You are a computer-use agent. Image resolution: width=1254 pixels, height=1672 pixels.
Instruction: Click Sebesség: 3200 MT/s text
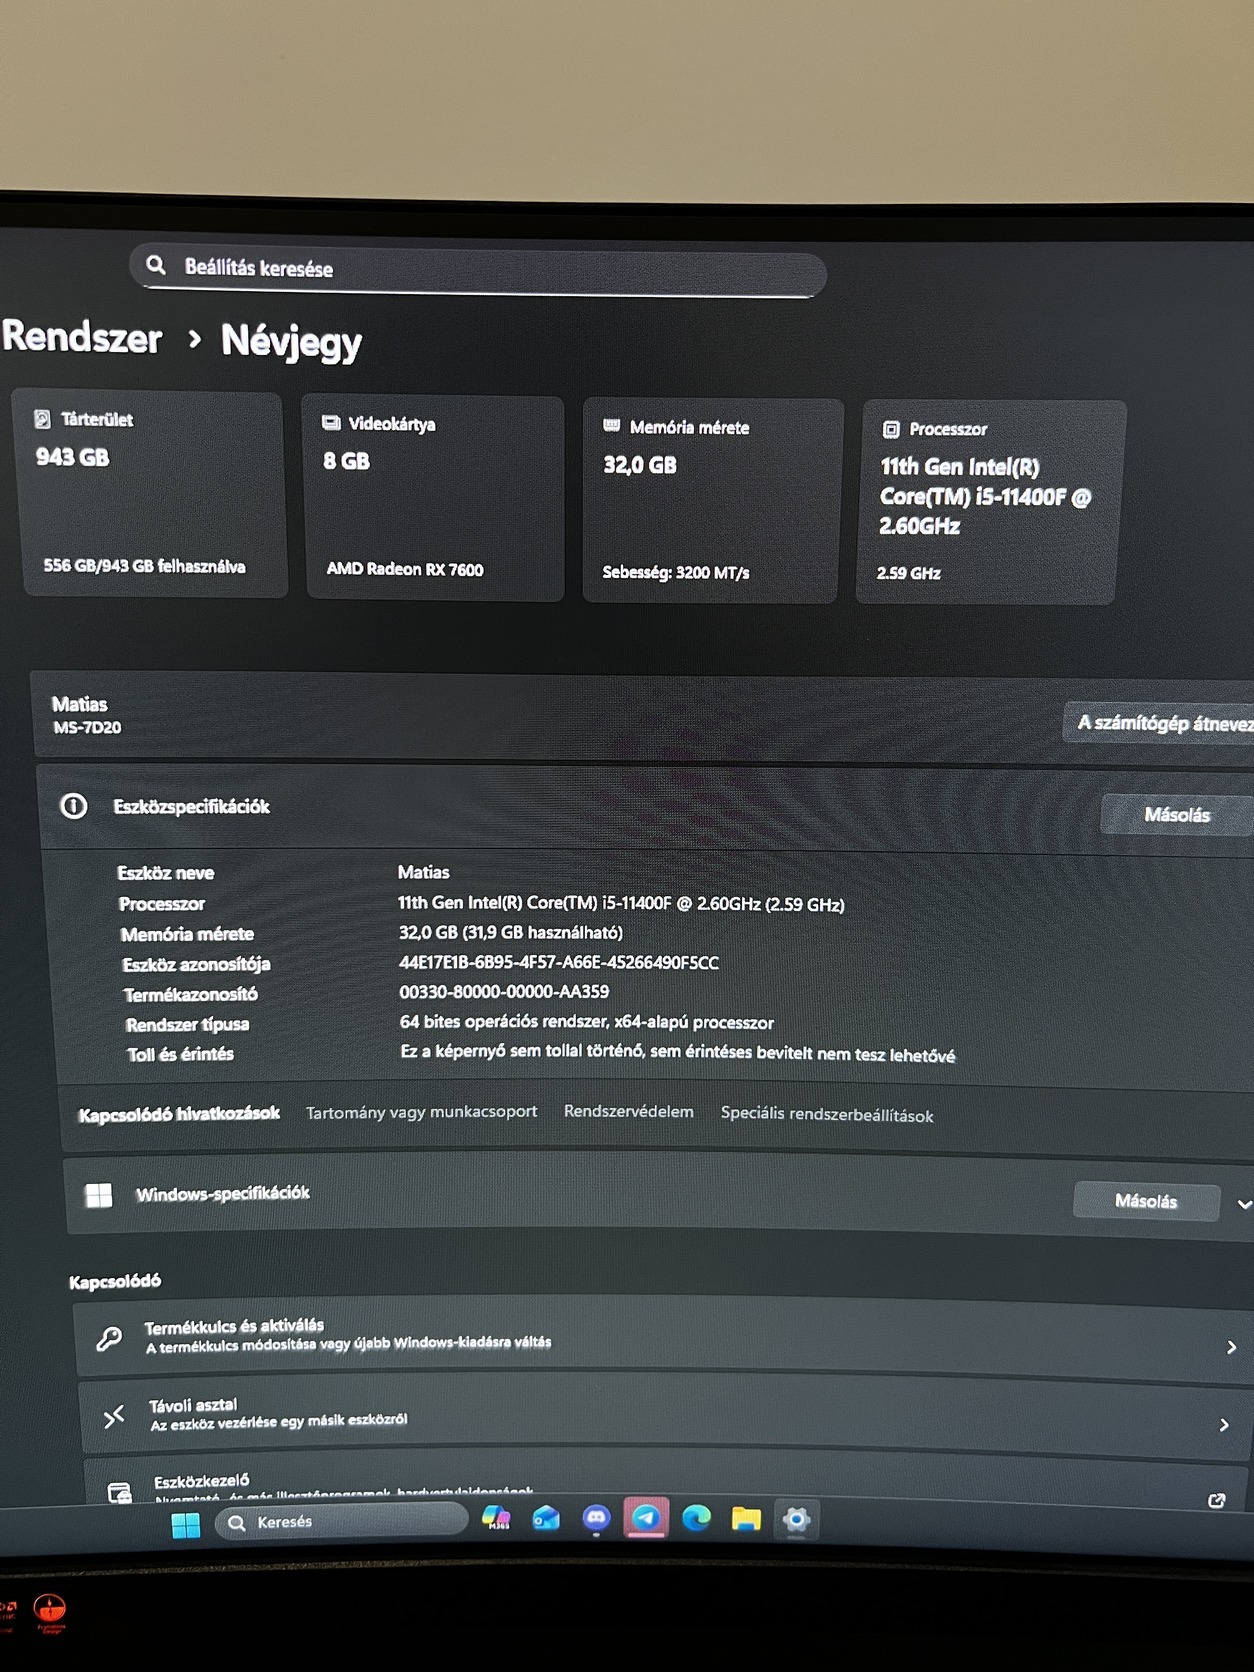[676, 572]
